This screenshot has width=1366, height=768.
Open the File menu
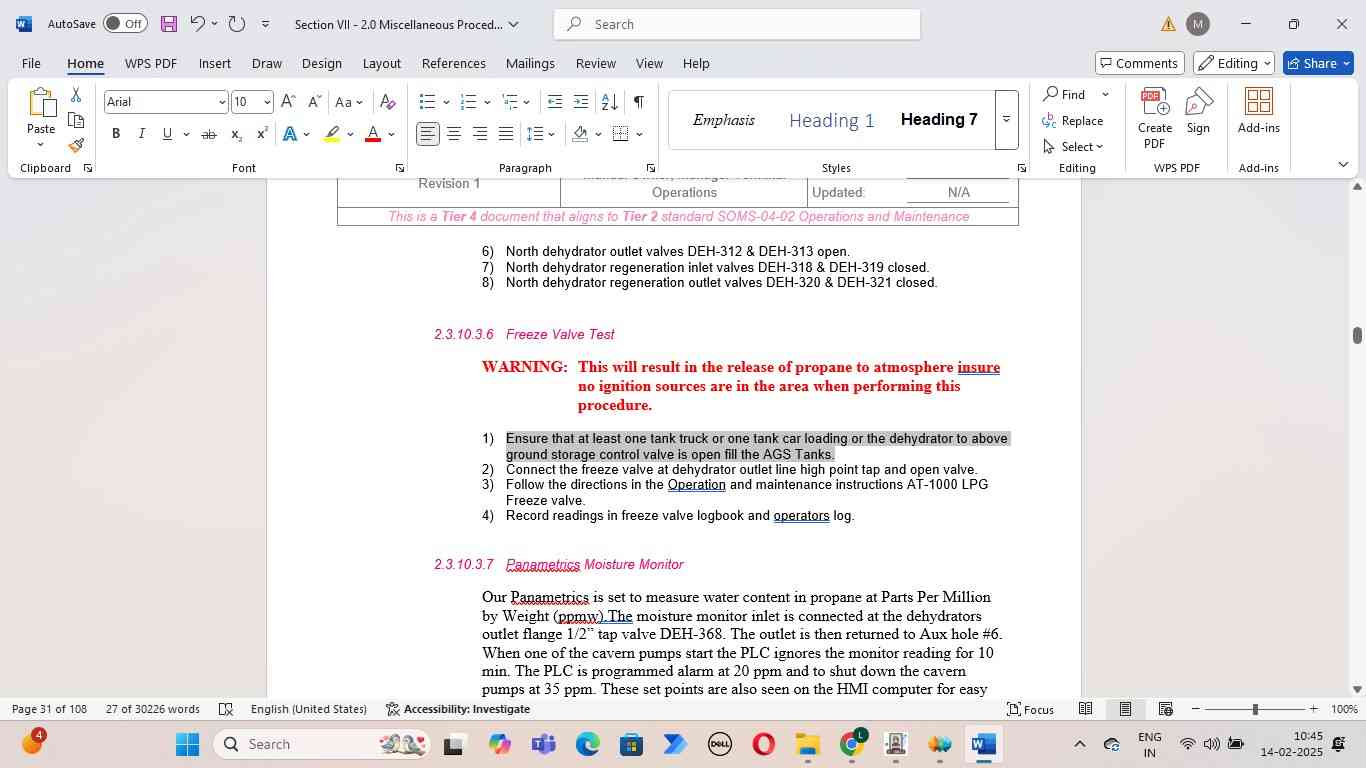(x=31, y=63)
